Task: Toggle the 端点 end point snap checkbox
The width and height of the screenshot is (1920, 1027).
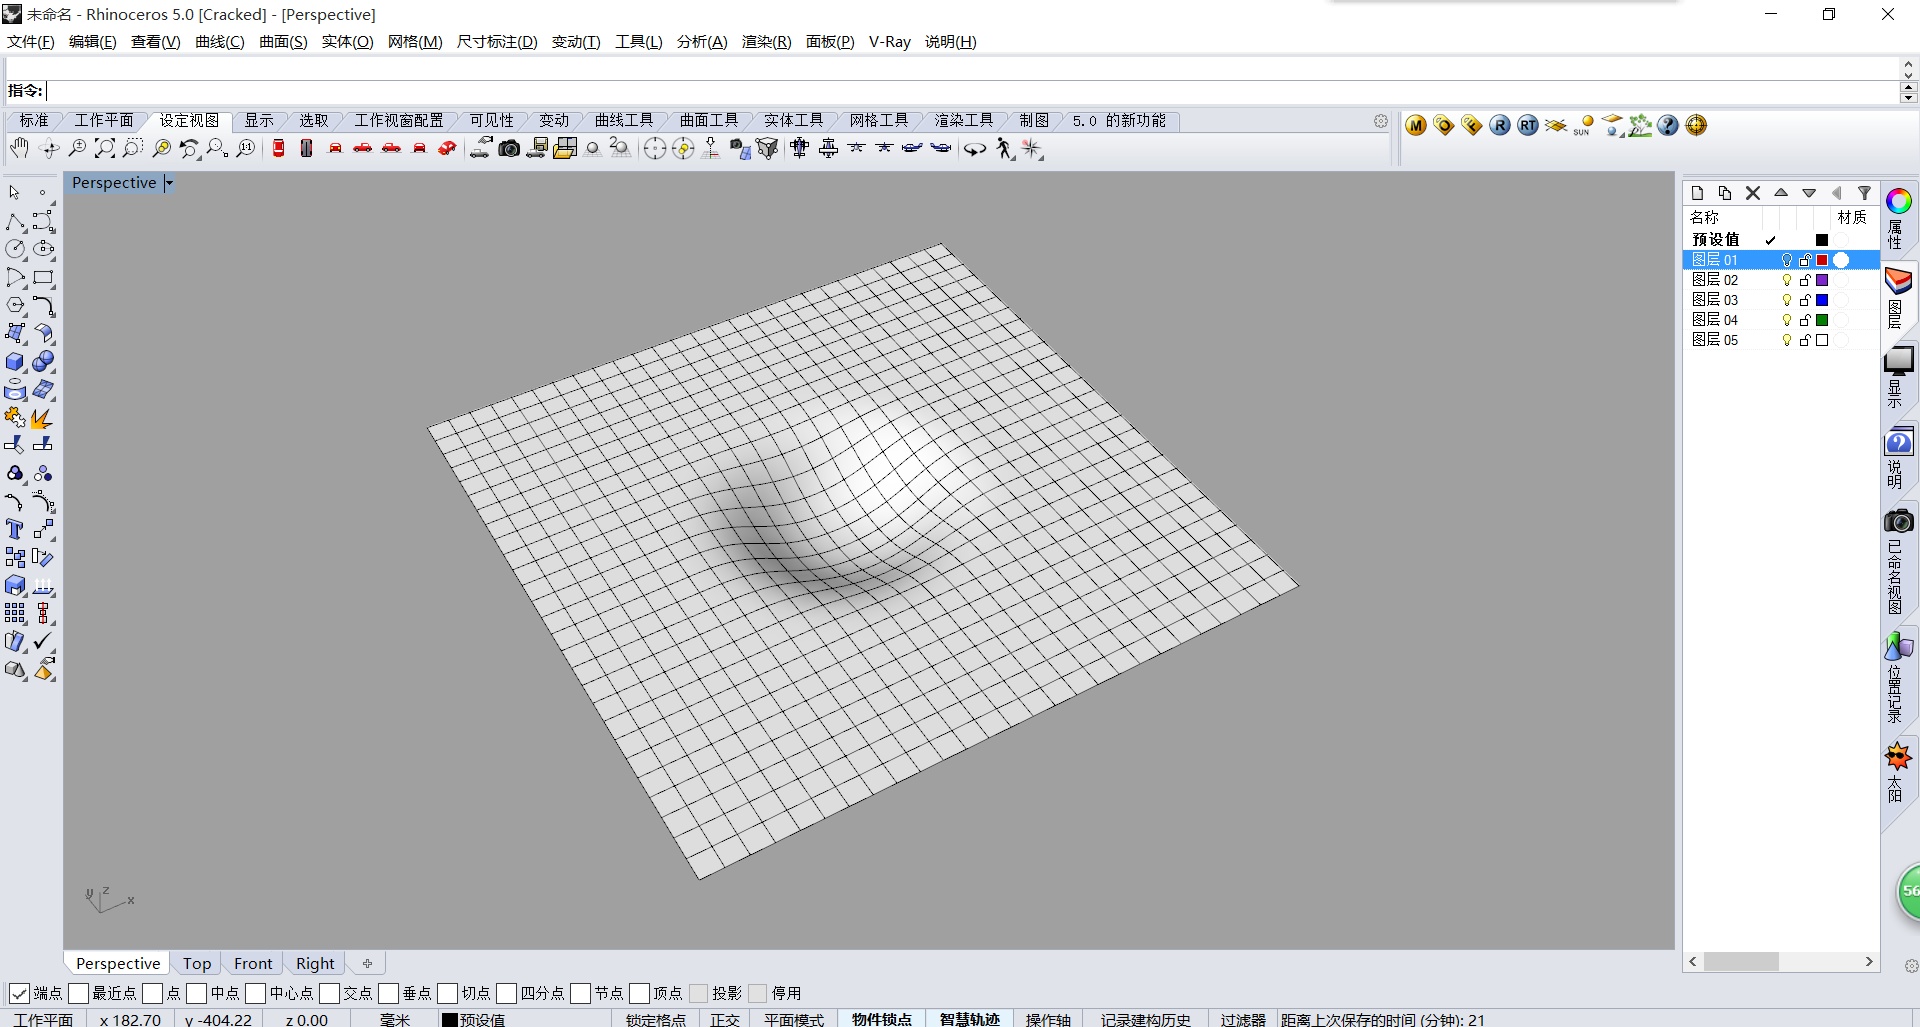Action: click(19, 993)
